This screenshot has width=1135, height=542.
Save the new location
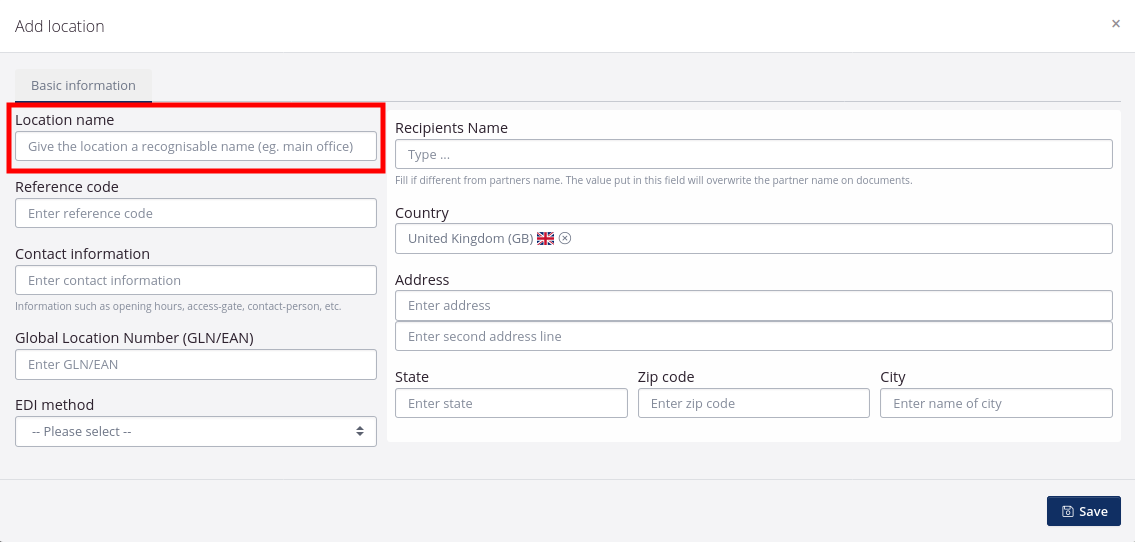[x=1083, y=511]
